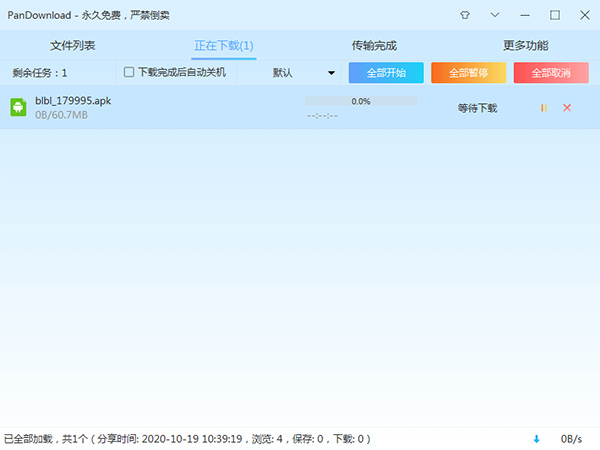Go to the 更多功能 tab
This screenshot has width=600, height=450.
point(525,45)
